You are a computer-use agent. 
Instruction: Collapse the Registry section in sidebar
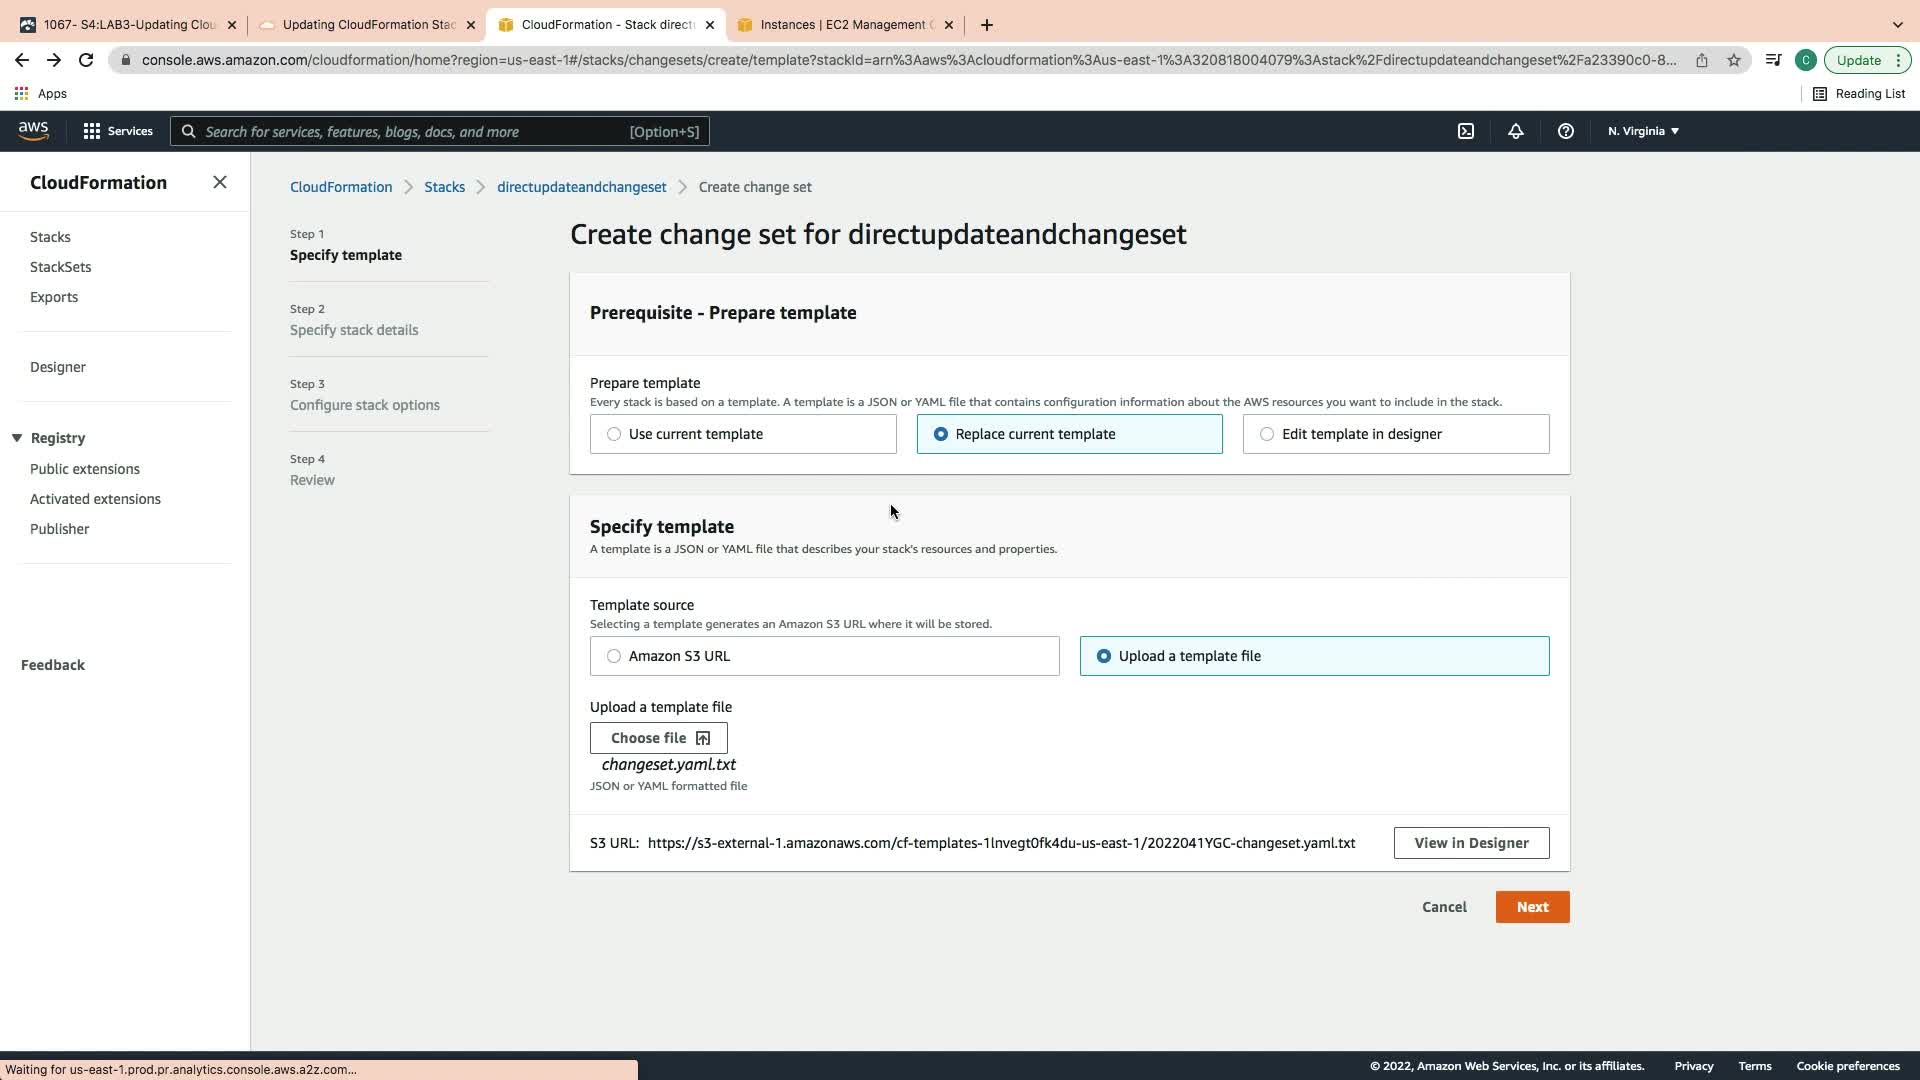tap(17, 438)
